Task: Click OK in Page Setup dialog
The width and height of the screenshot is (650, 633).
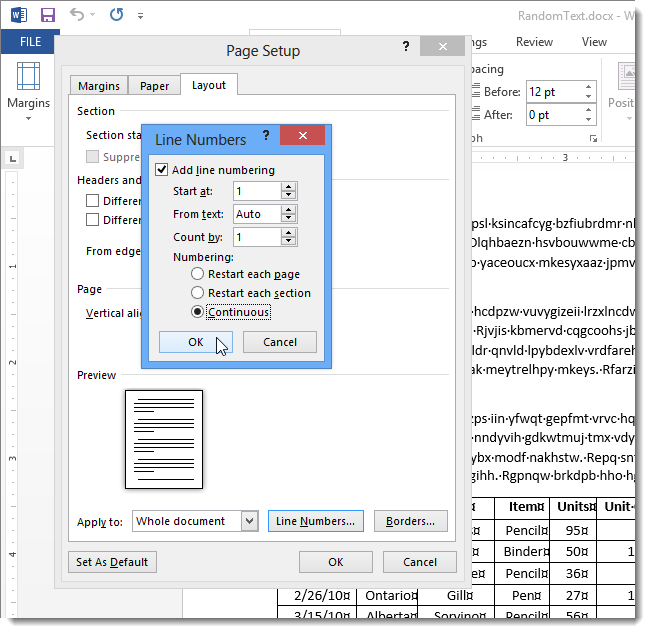Action: tap(335, 562)
